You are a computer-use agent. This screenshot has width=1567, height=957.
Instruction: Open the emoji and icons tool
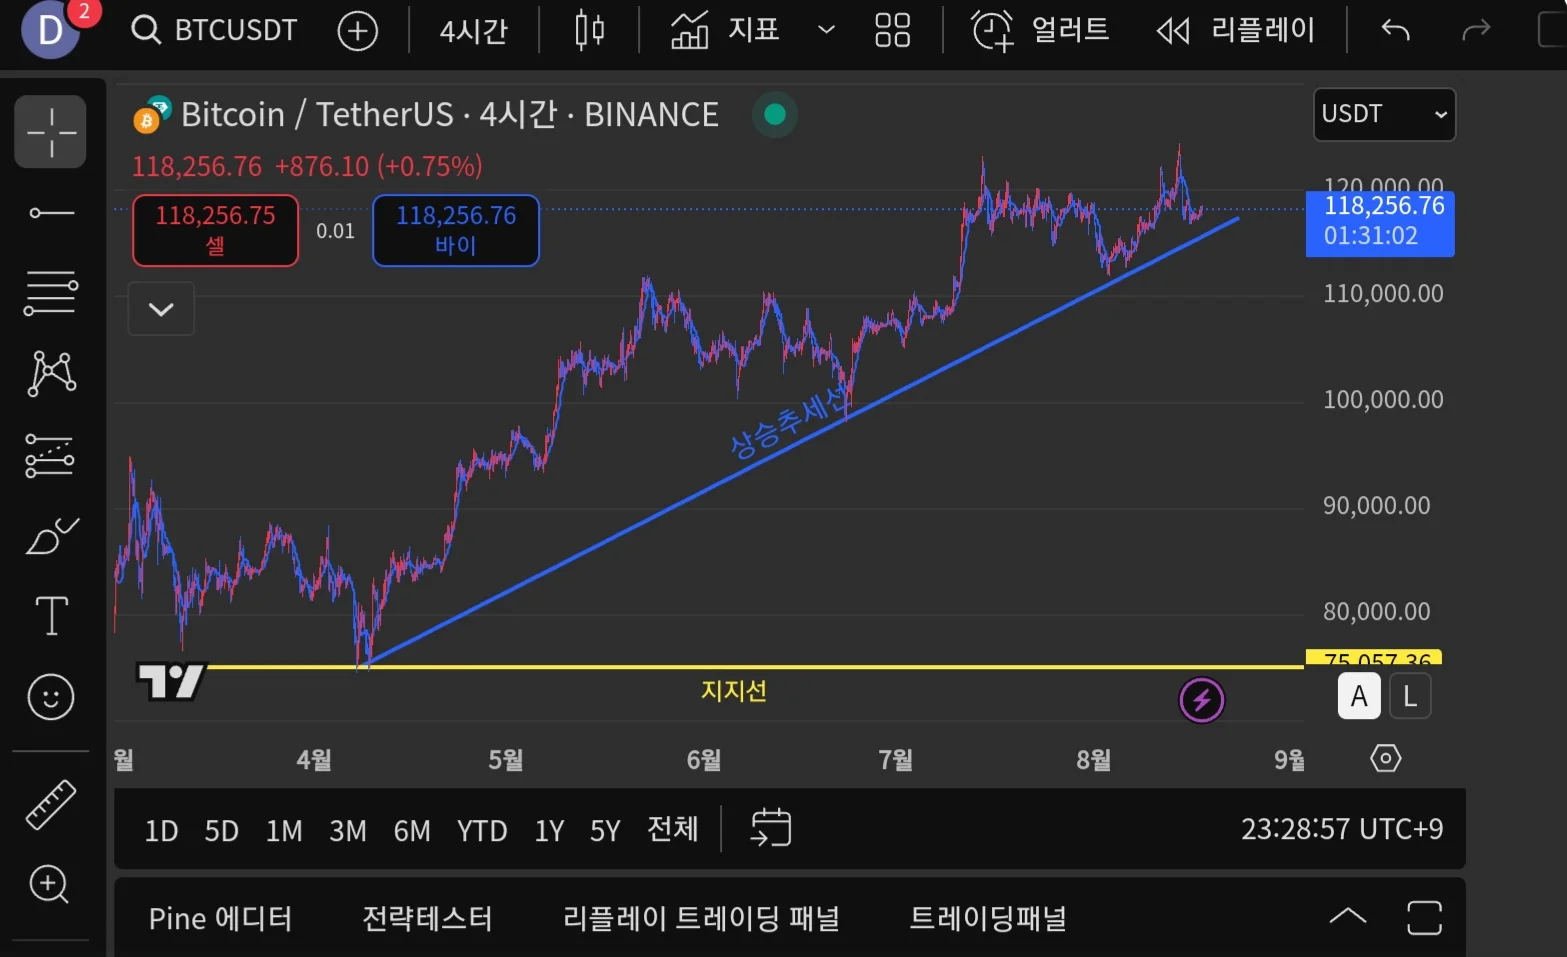tap(51, 697)
